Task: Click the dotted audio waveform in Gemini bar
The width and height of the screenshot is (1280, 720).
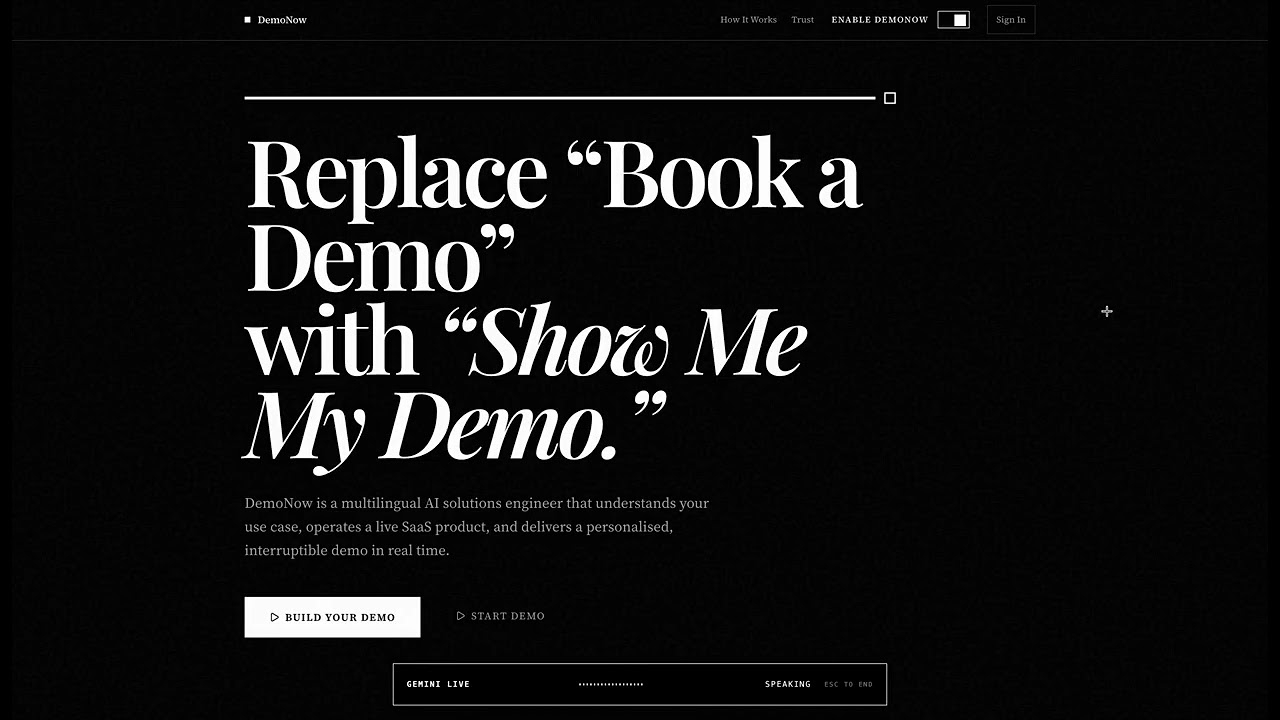Action: click(611, 684)
